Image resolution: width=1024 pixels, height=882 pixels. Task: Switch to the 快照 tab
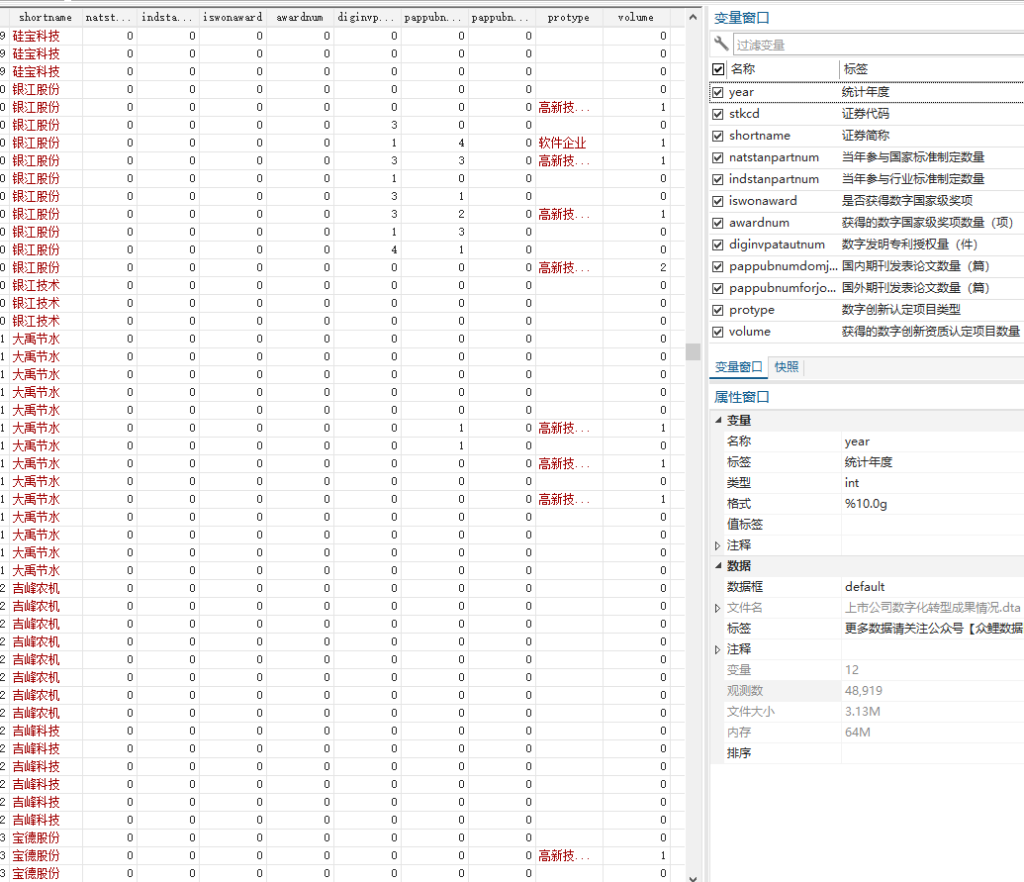point(786,367)
